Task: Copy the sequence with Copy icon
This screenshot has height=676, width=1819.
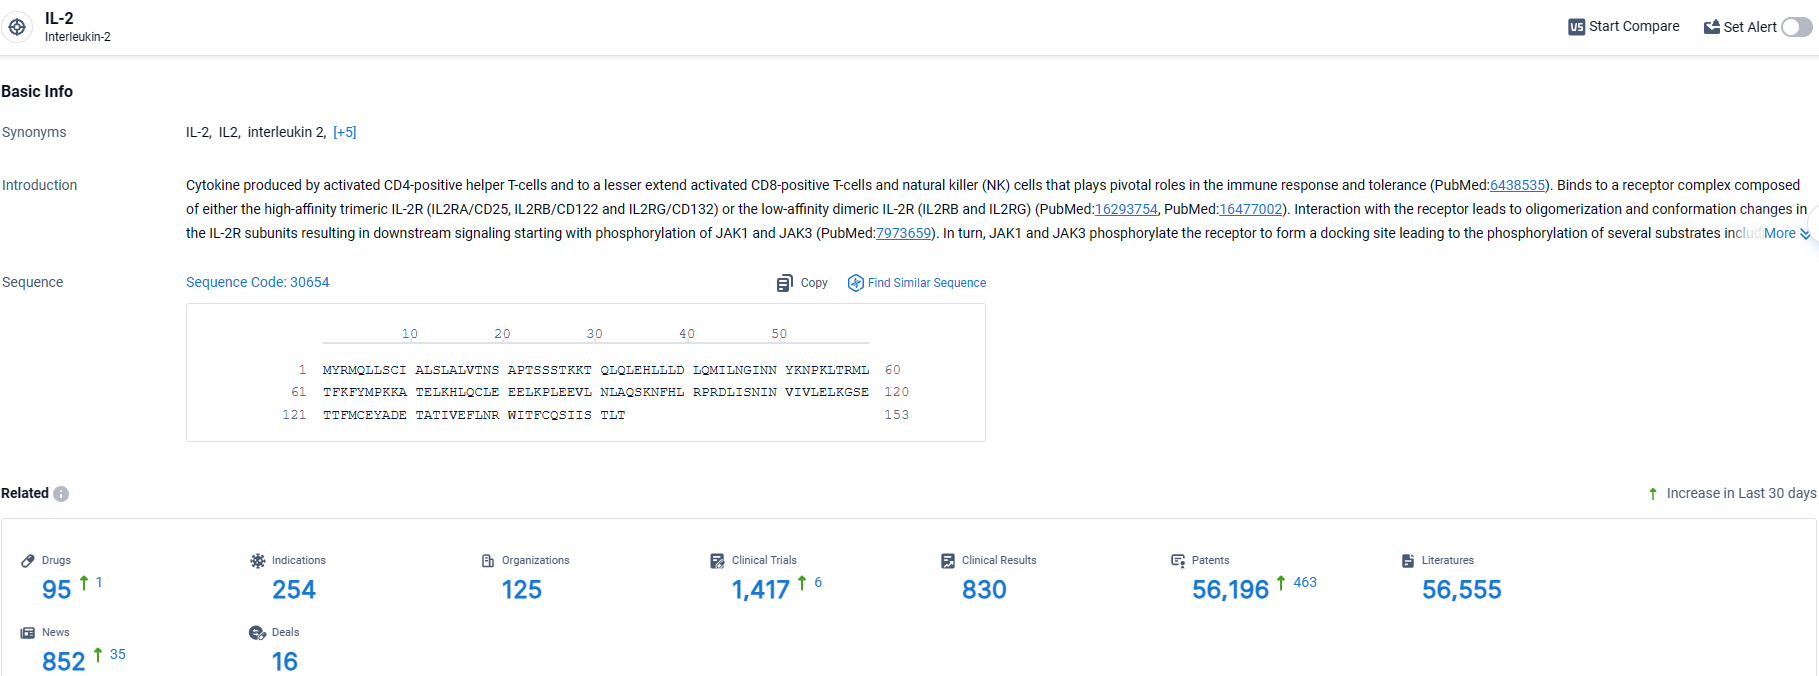Action: 785,283
